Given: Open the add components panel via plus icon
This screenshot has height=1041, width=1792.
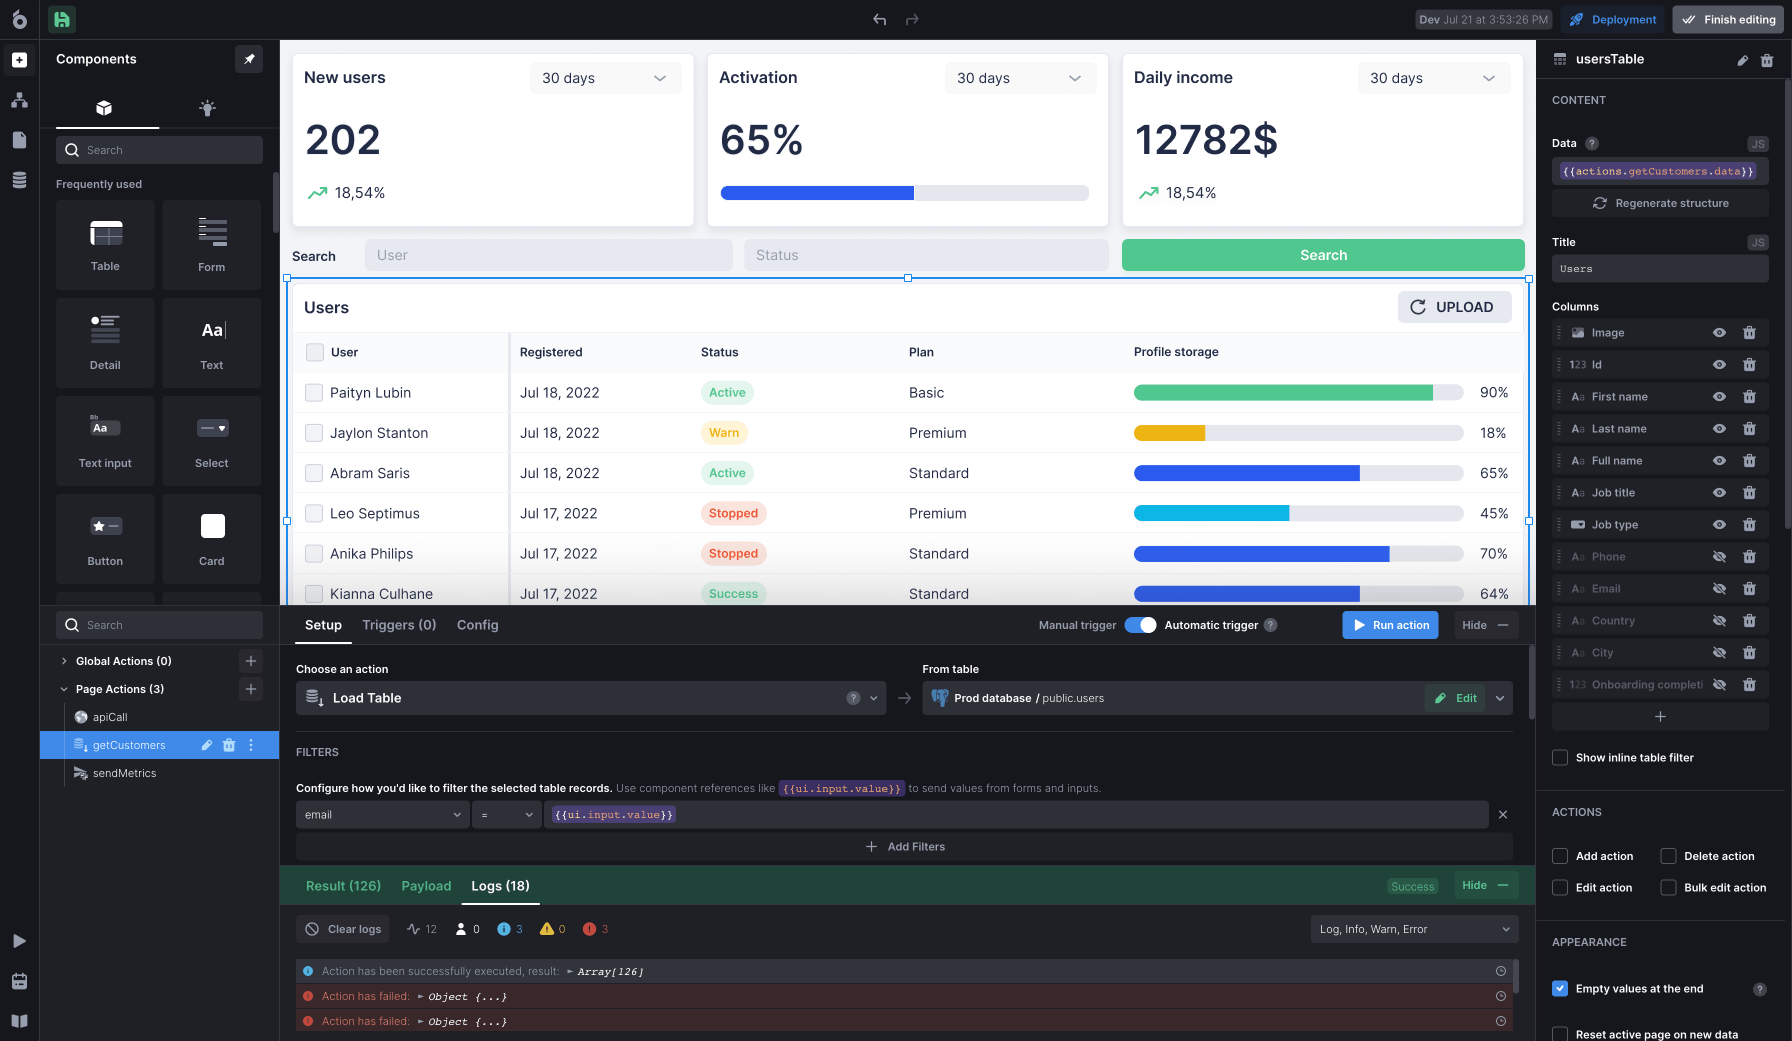Looking at the screenshot, I should tap(19, 60).
